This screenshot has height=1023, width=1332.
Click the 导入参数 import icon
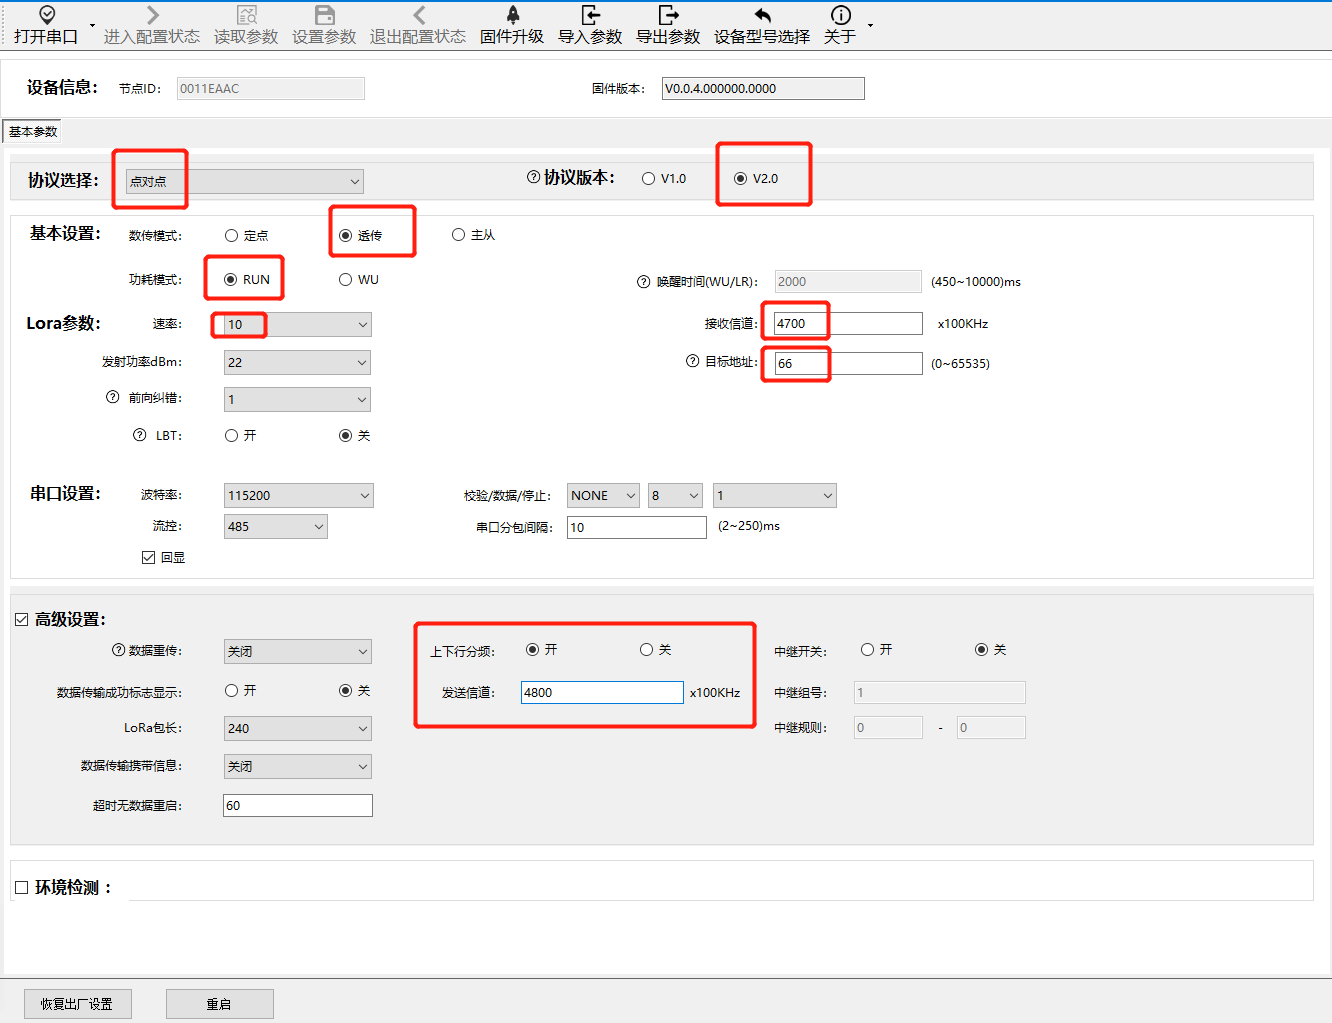pos(590,16)
